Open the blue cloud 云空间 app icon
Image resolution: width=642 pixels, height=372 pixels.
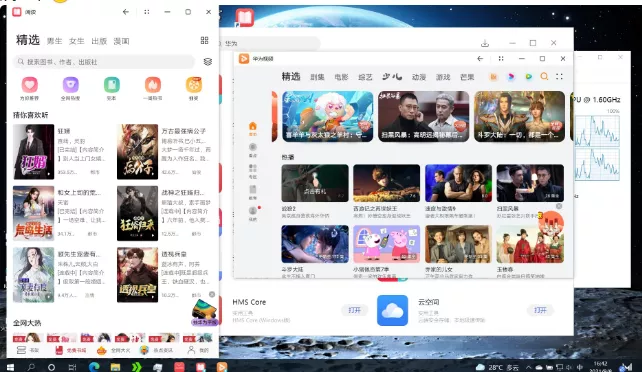coord(392,310)
